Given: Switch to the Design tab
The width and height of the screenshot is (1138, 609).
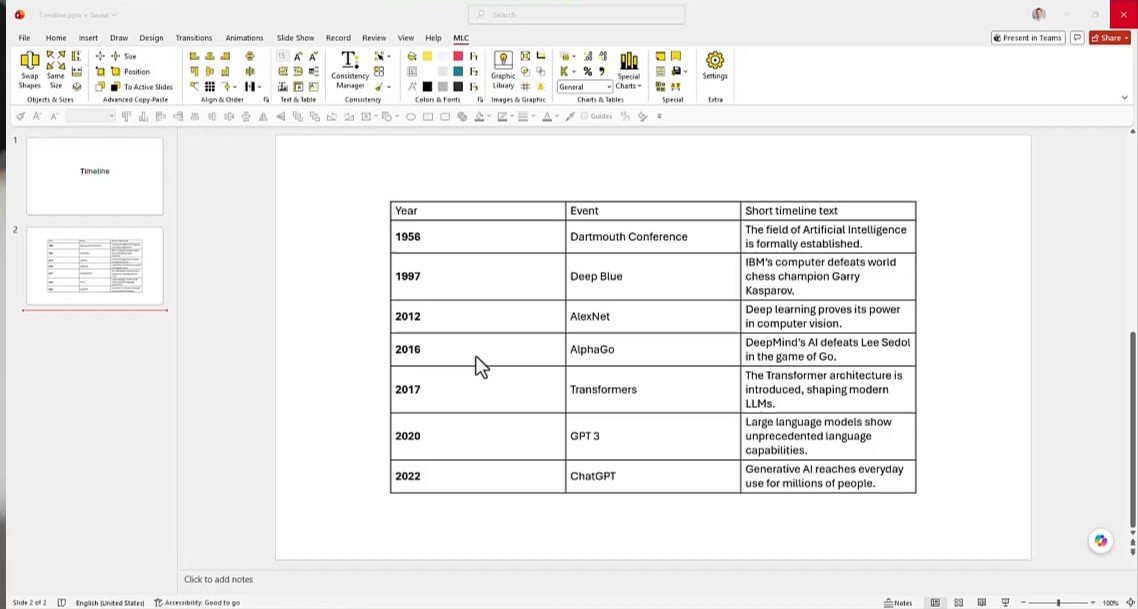Looking at the screenshot, I should click(x=151, y=38).
